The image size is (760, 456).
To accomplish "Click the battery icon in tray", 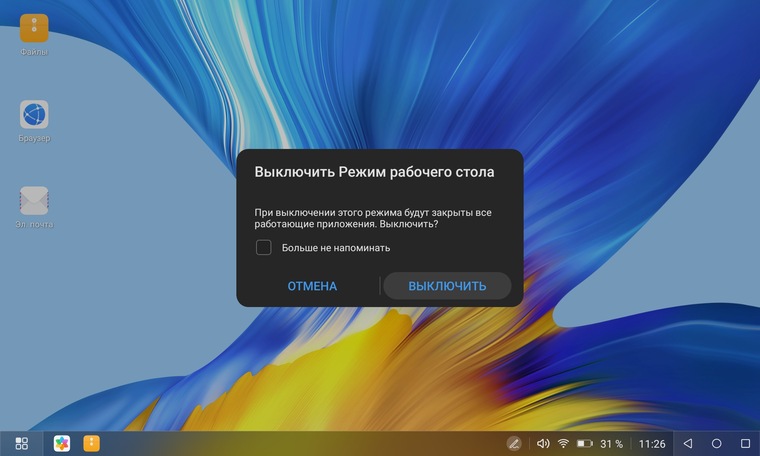I will coord(585,443).
